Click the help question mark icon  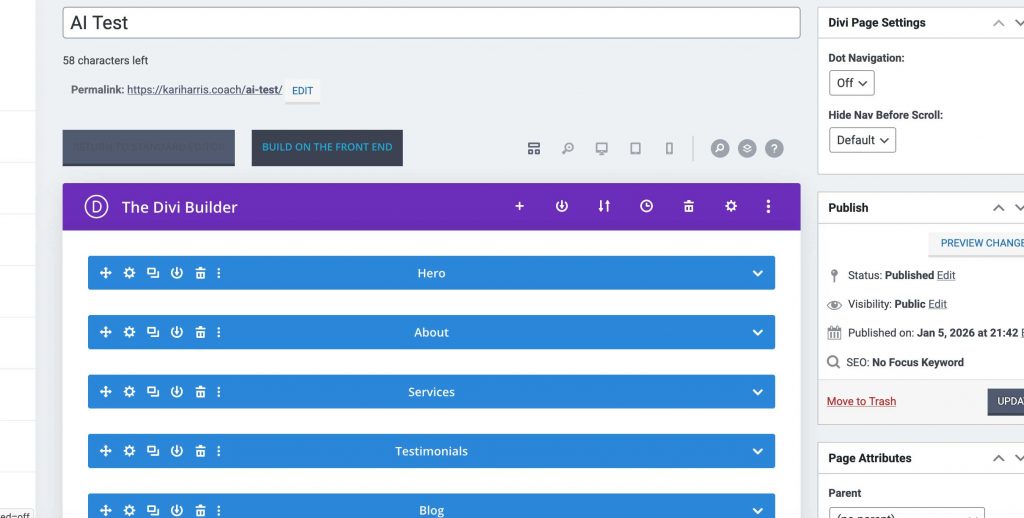[x=774, y=149]
